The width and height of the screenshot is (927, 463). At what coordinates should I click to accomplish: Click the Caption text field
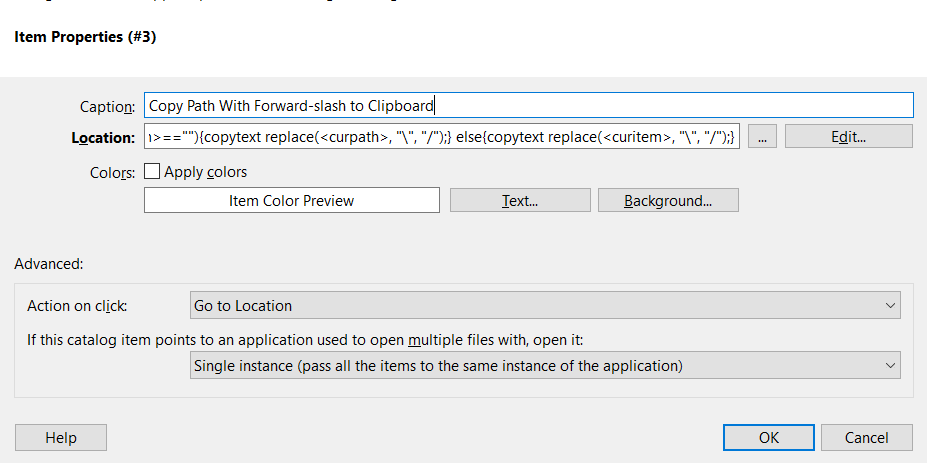(528, 105)
